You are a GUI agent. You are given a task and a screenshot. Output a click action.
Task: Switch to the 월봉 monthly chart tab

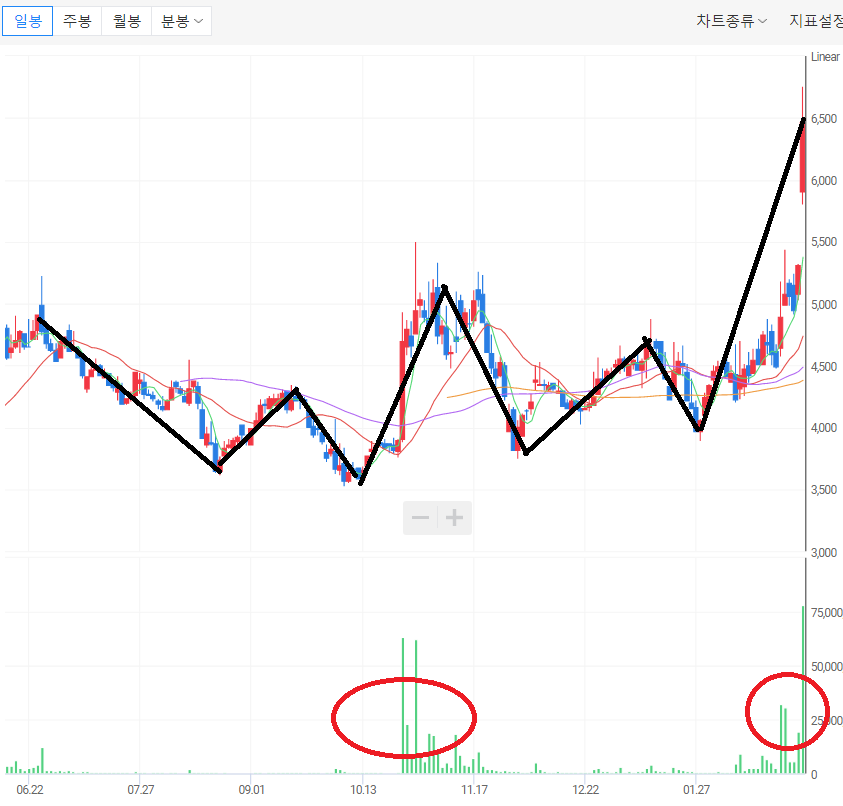point(127,21)
